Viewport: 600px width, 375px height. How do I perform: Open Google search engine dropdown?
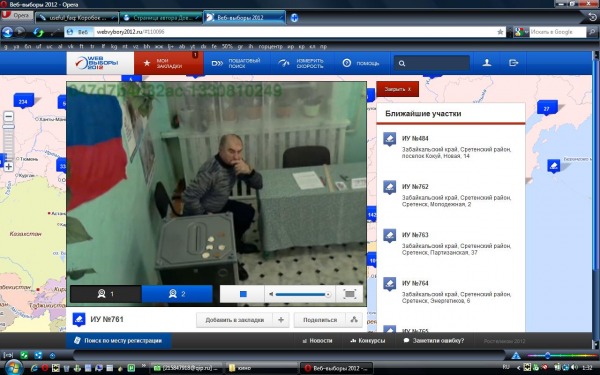[x=521, y=32]
